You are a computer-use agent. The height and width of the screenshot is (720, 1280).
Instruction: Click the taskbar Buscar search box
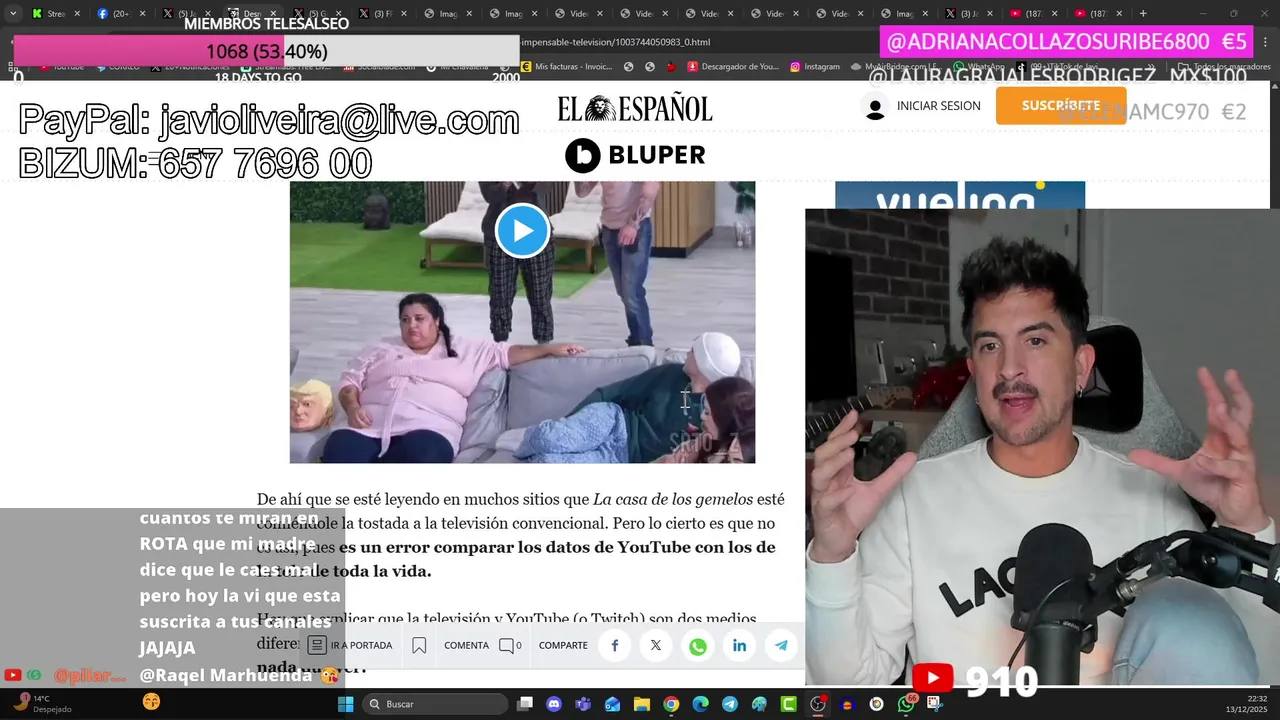pyautogui.click(x=435, y=704)
